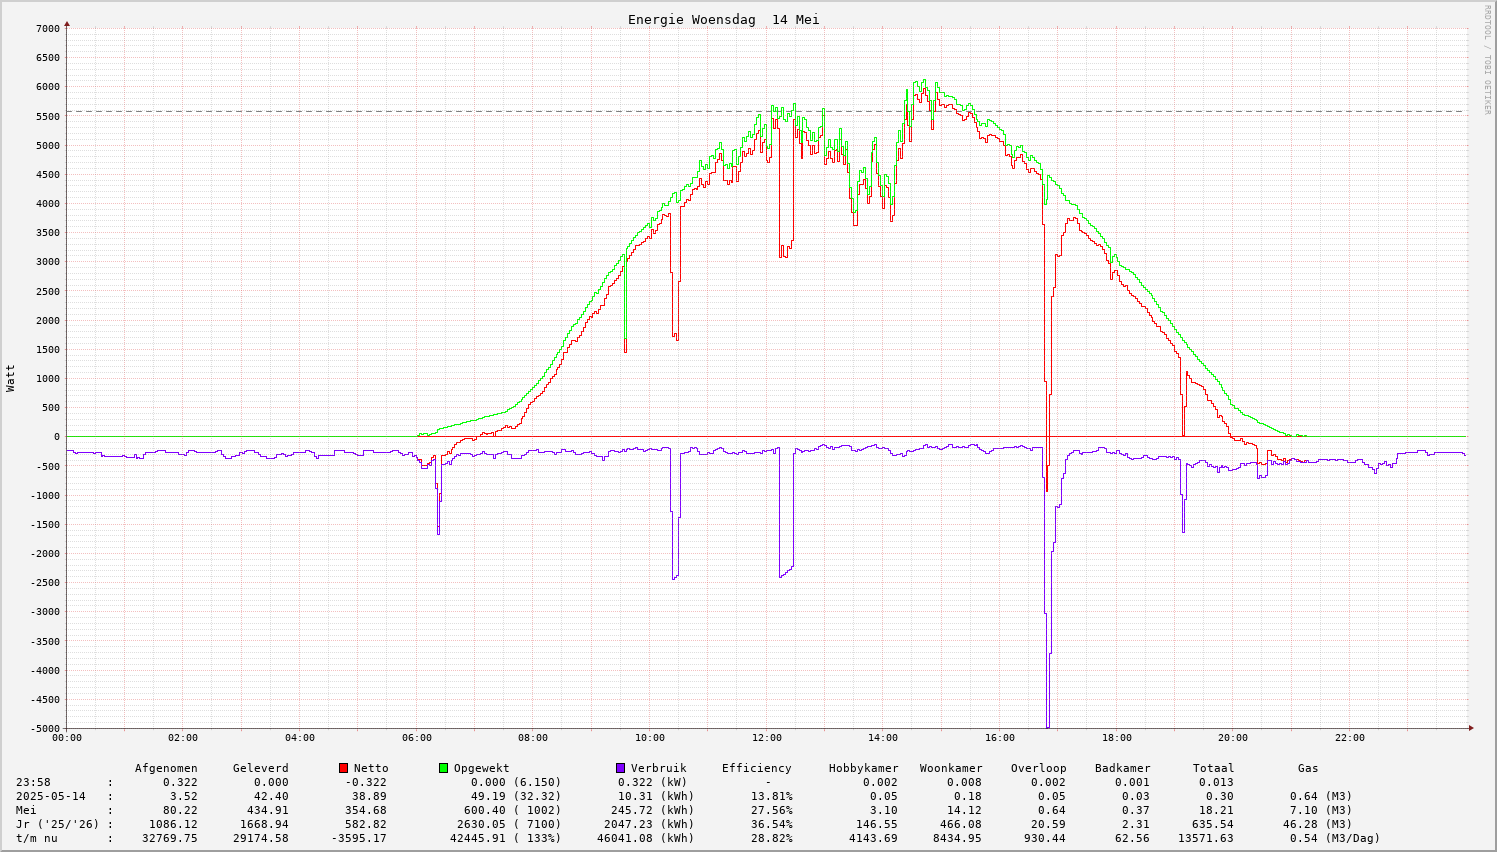
Task: Click the Efficiency column header
Action: [756, 768]
